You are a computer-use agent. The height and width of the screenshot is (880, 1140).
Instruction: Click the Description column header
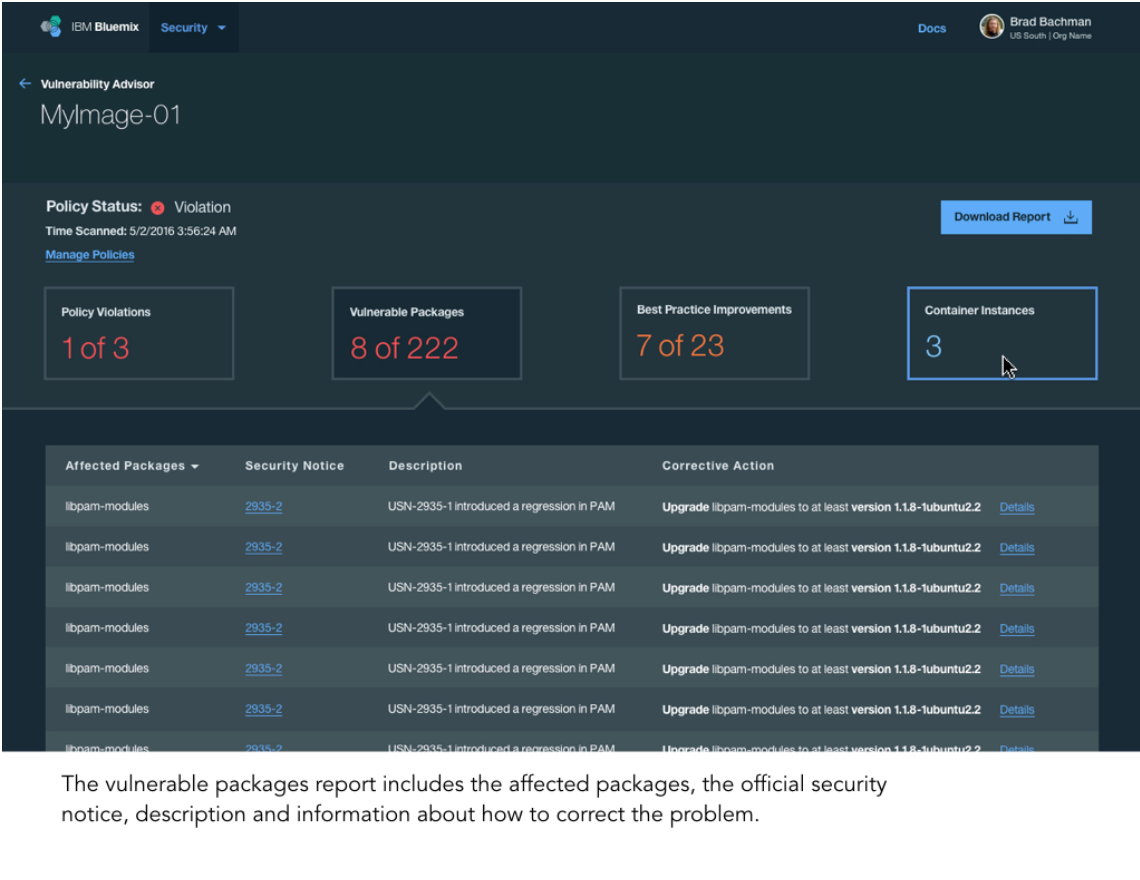pos(425,465)
